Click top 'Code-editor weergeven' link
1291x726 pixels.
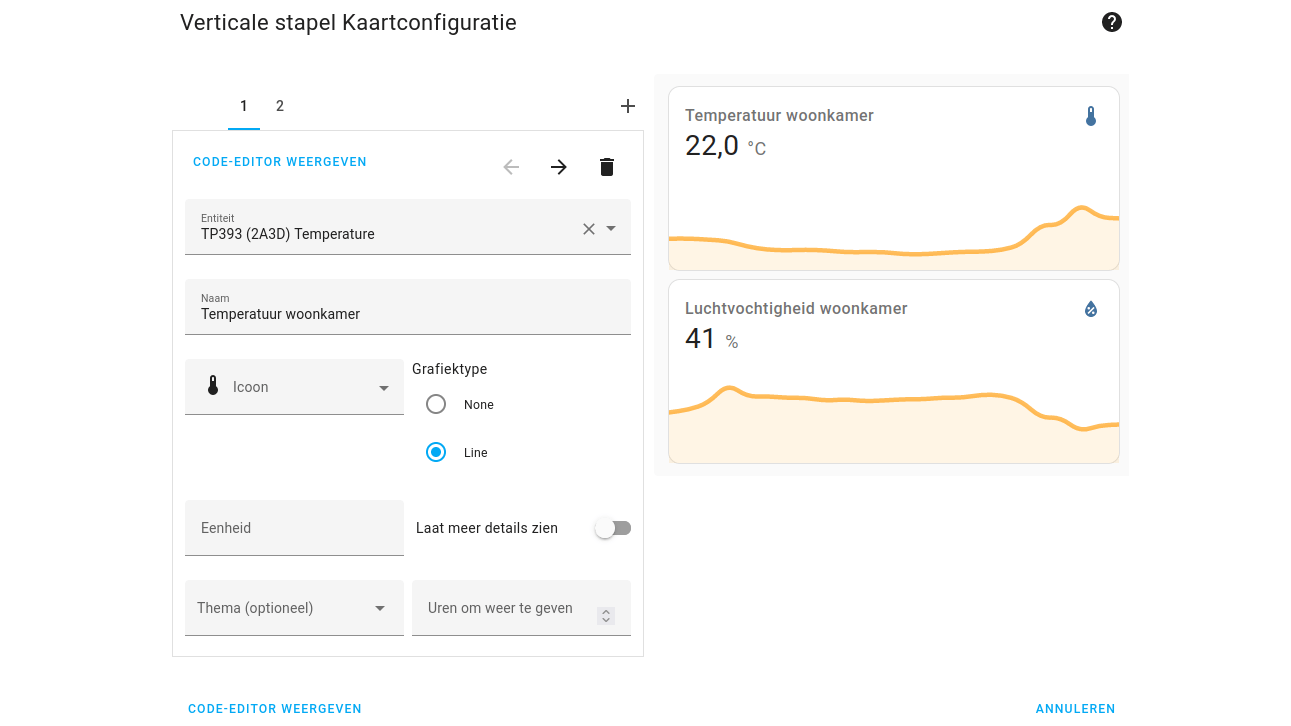pyautogui.click(x=280, y=162)
